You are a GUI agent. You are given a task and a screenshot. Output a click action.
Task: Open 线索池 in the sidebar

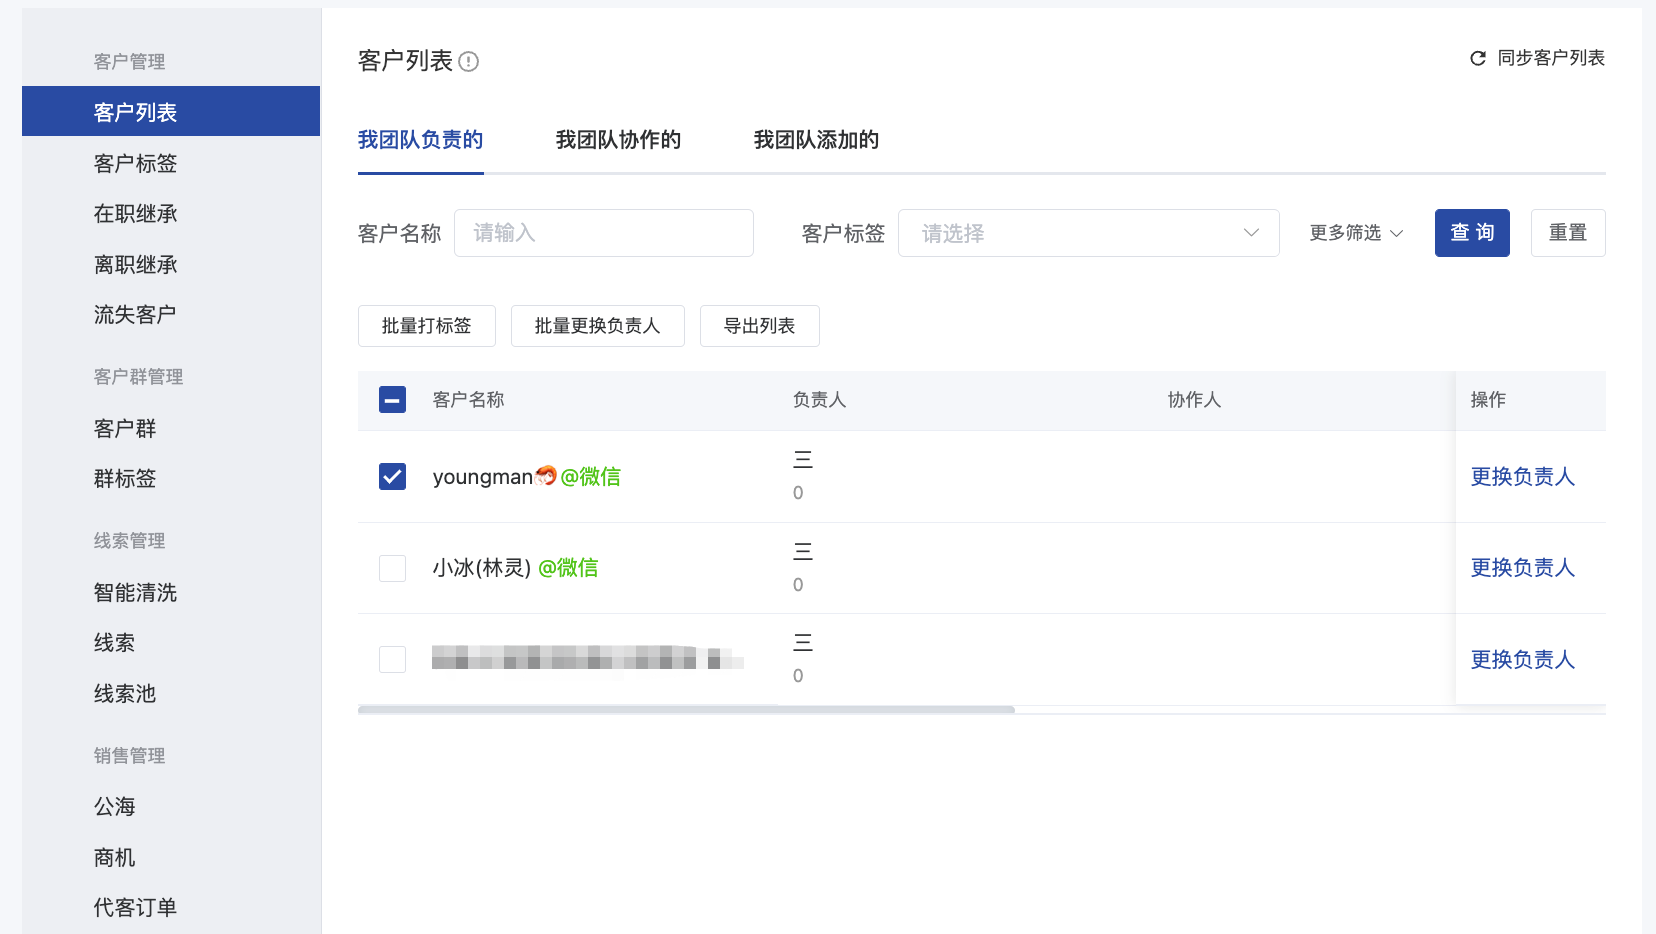tap(125, 694)
